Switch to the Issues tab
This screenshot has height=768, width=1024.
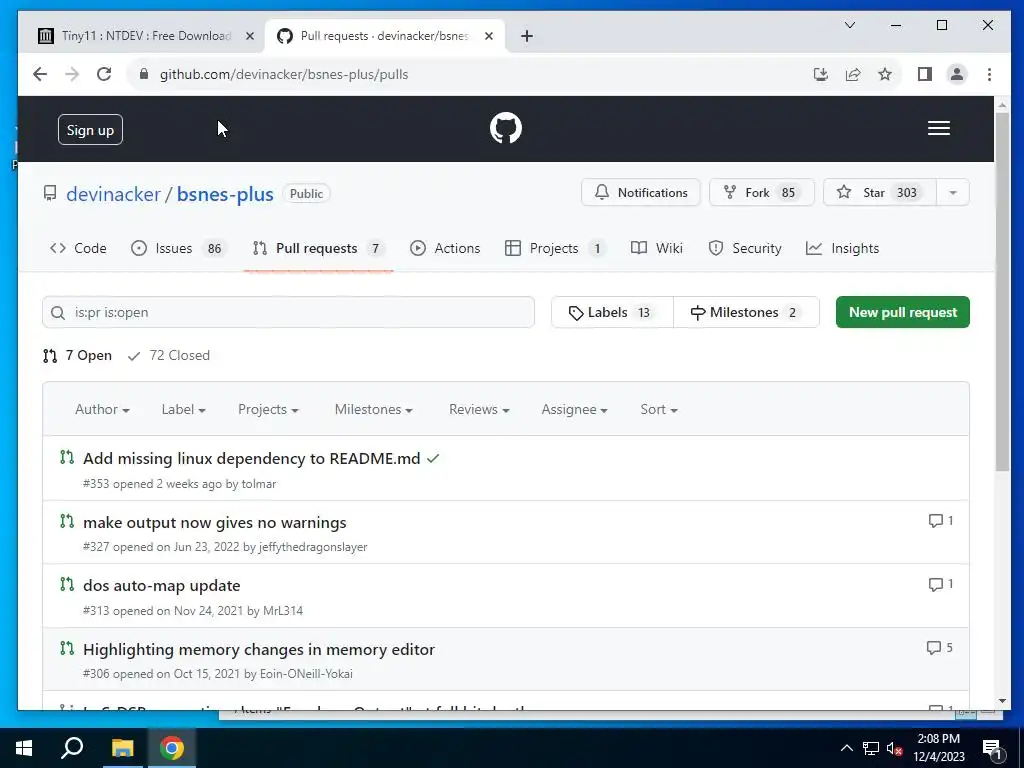pos(178,249)
